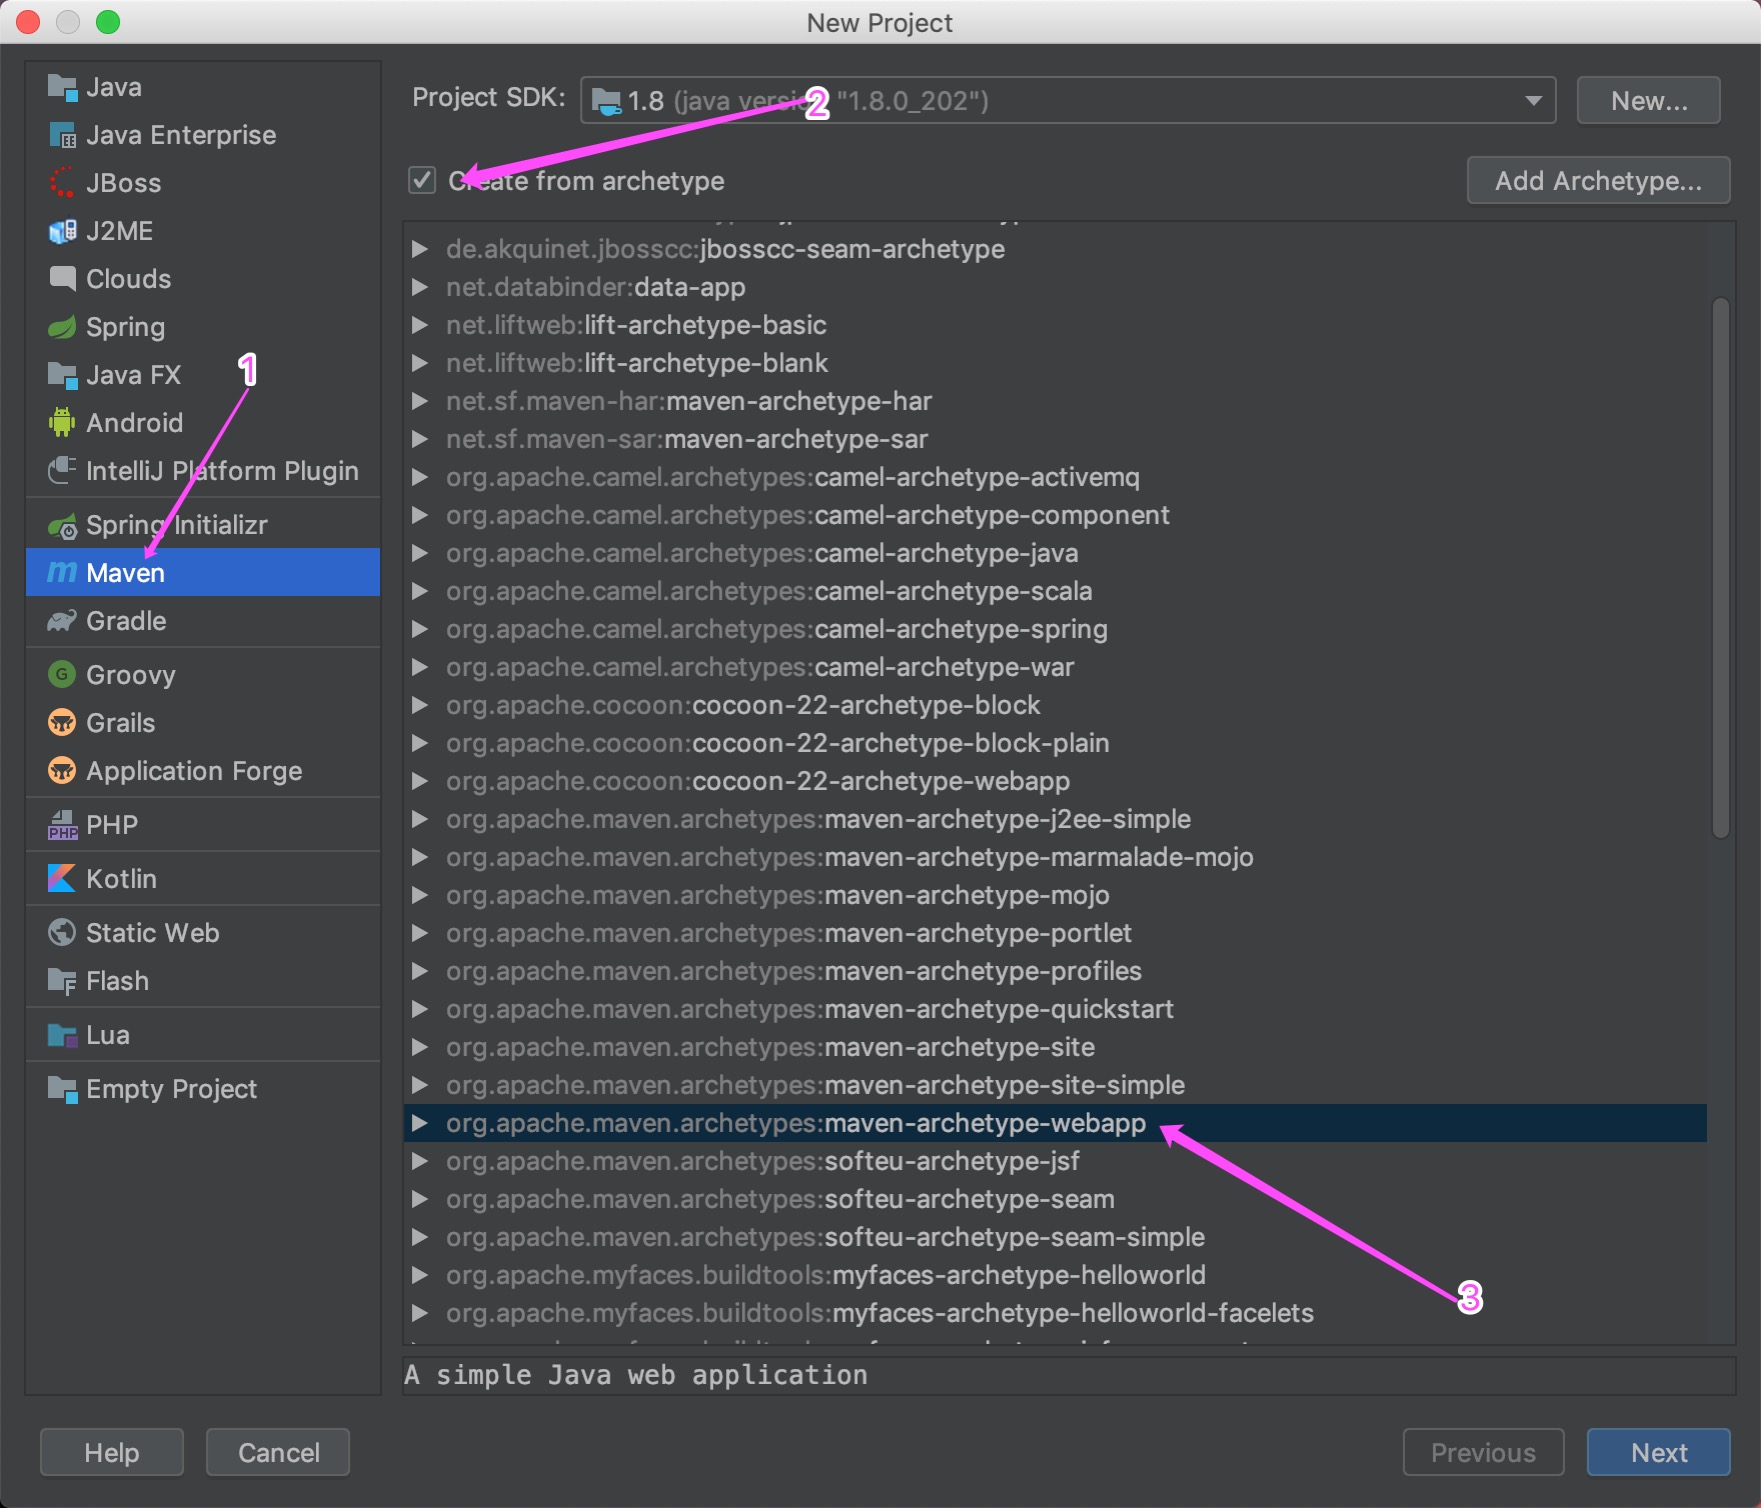Click the Empty Project icon
The height and width of the screenshot is (1508, 1761).
click(x=62, y=1089)
